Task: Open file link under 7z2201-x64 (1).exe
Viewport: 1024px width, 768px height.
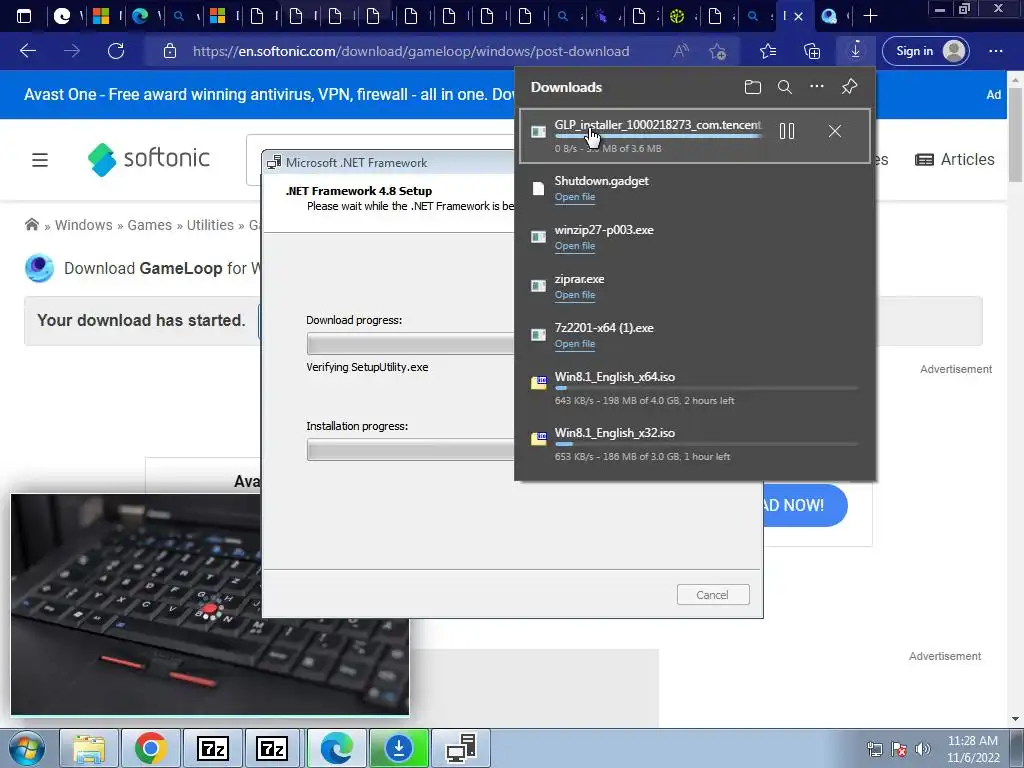Action: click(x=575, y=344)
